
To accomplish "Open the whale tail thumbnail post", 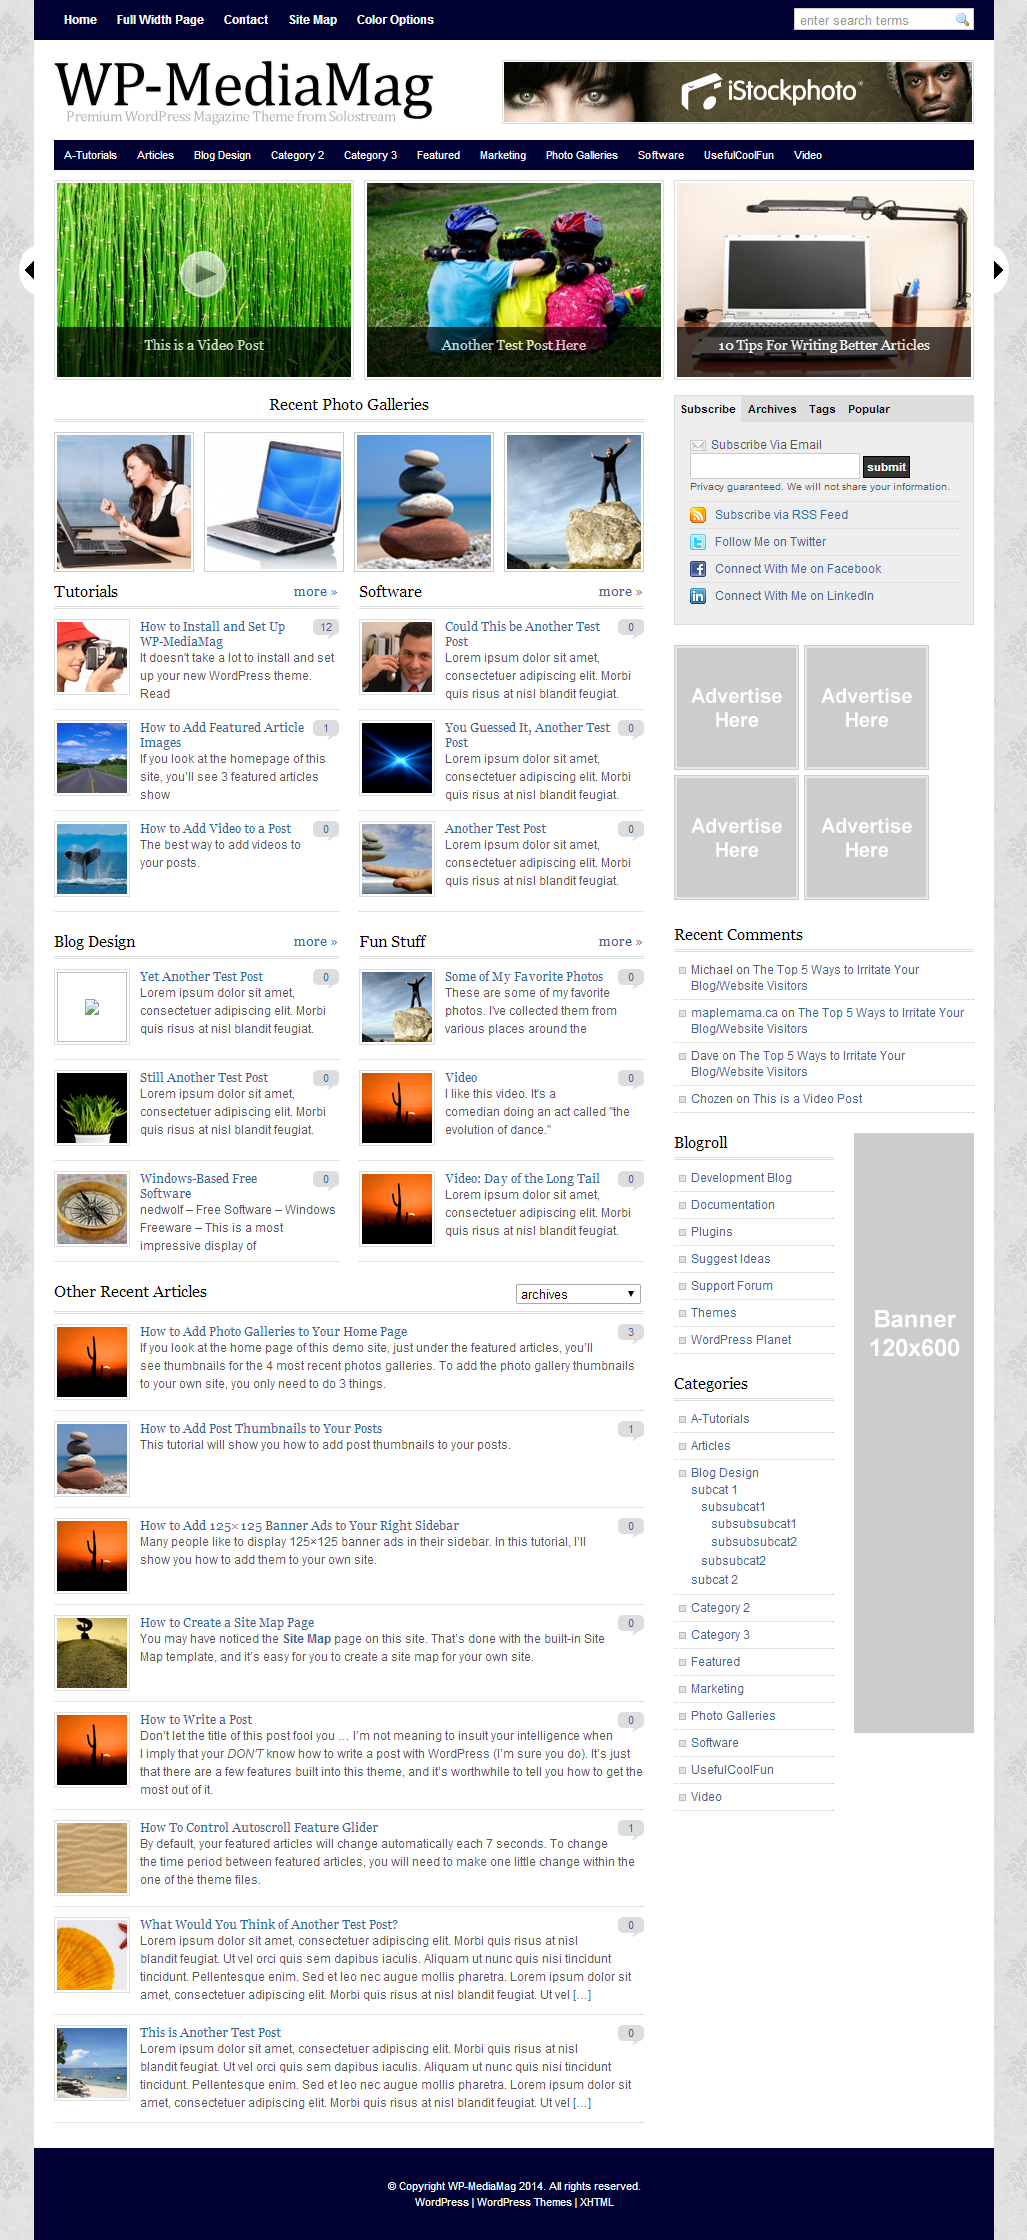I will pyautogui.click(x=92, y=859).
